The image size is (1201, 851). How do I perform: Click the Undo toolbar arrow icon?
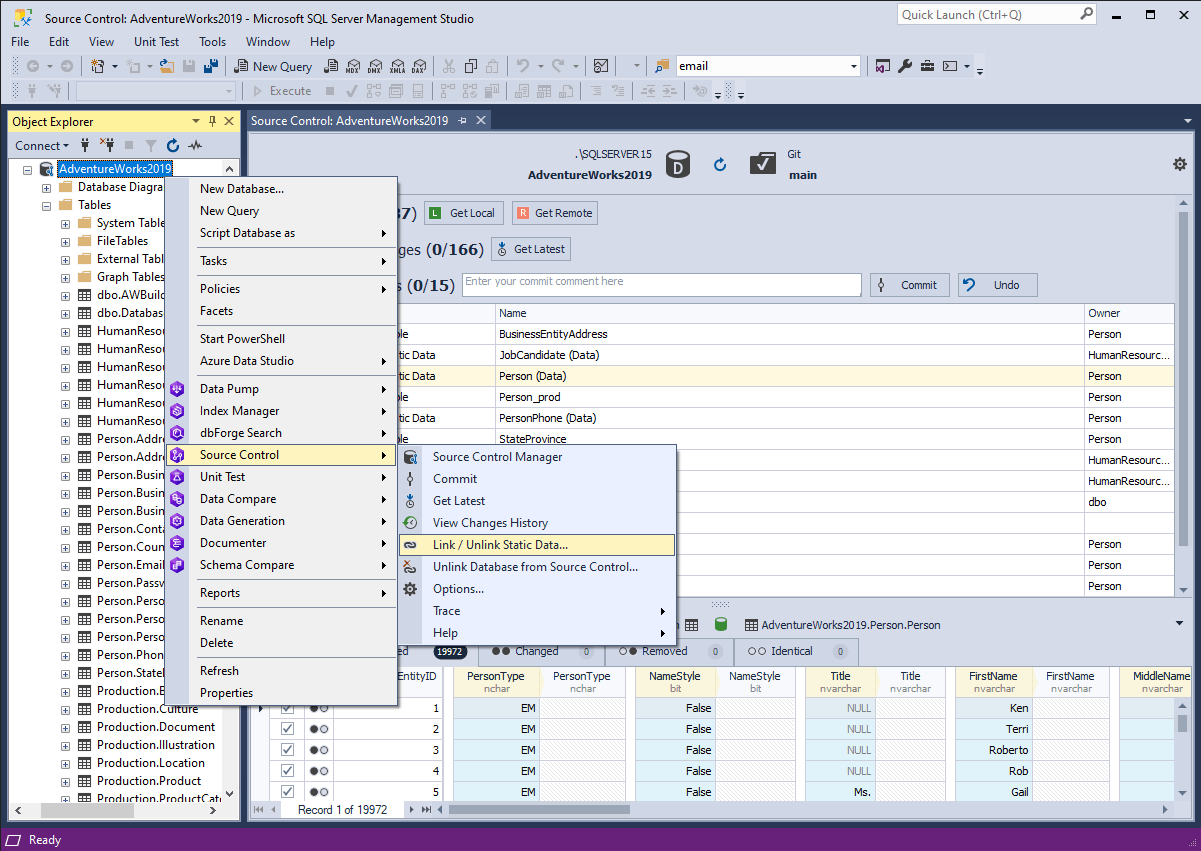(x=523, y=66)
